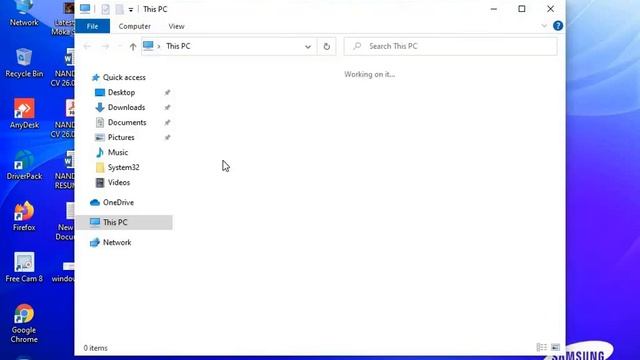Expand the ribbon using the chevron
This screenshot has width=640, height=360.
click(x=544, y=26)
